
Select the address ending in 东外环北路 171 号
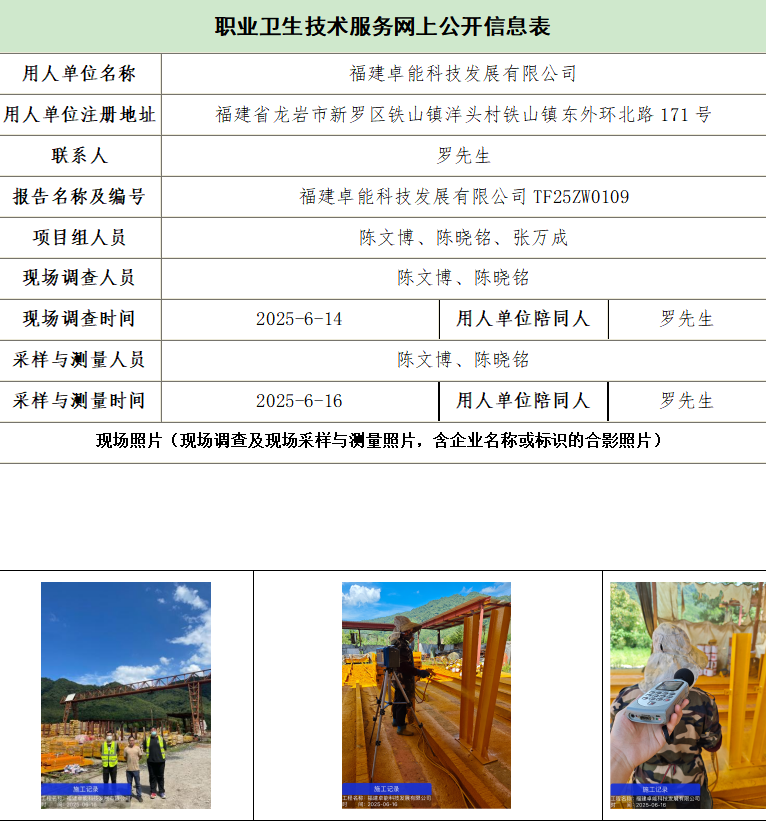463,114
